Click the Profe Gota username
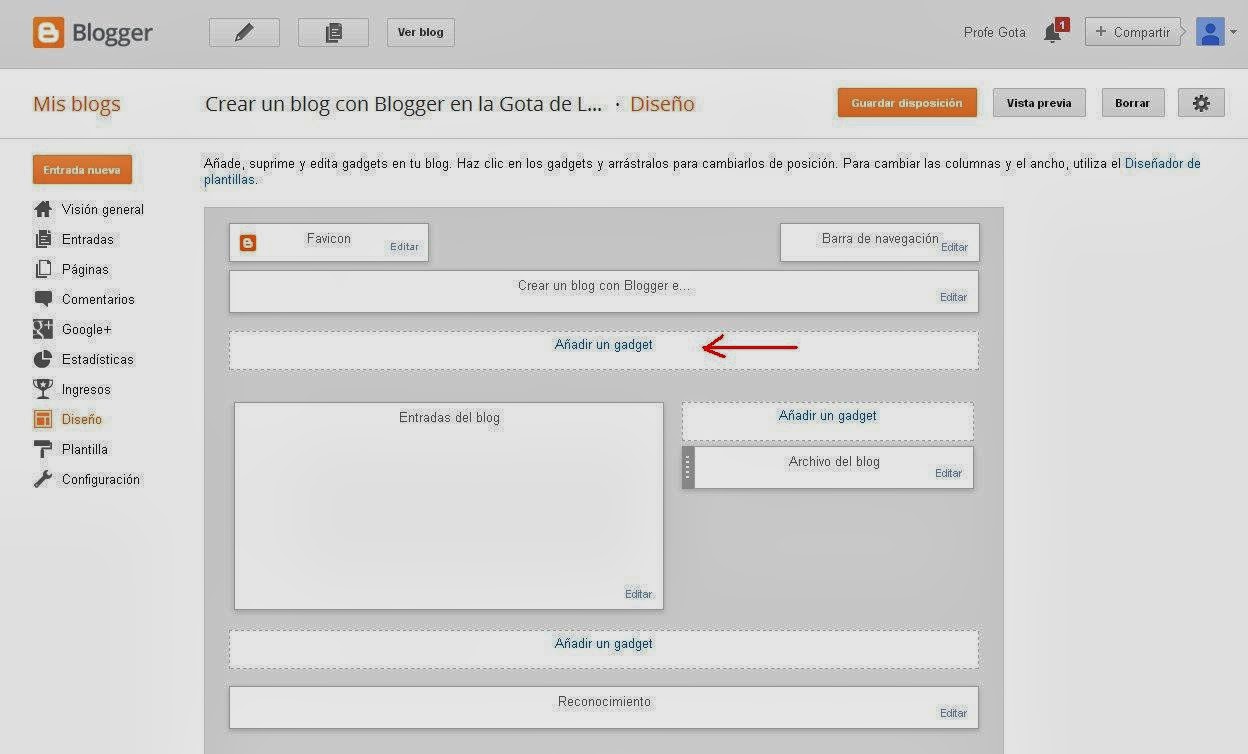The image size is (1248, 754). (995, 32)
